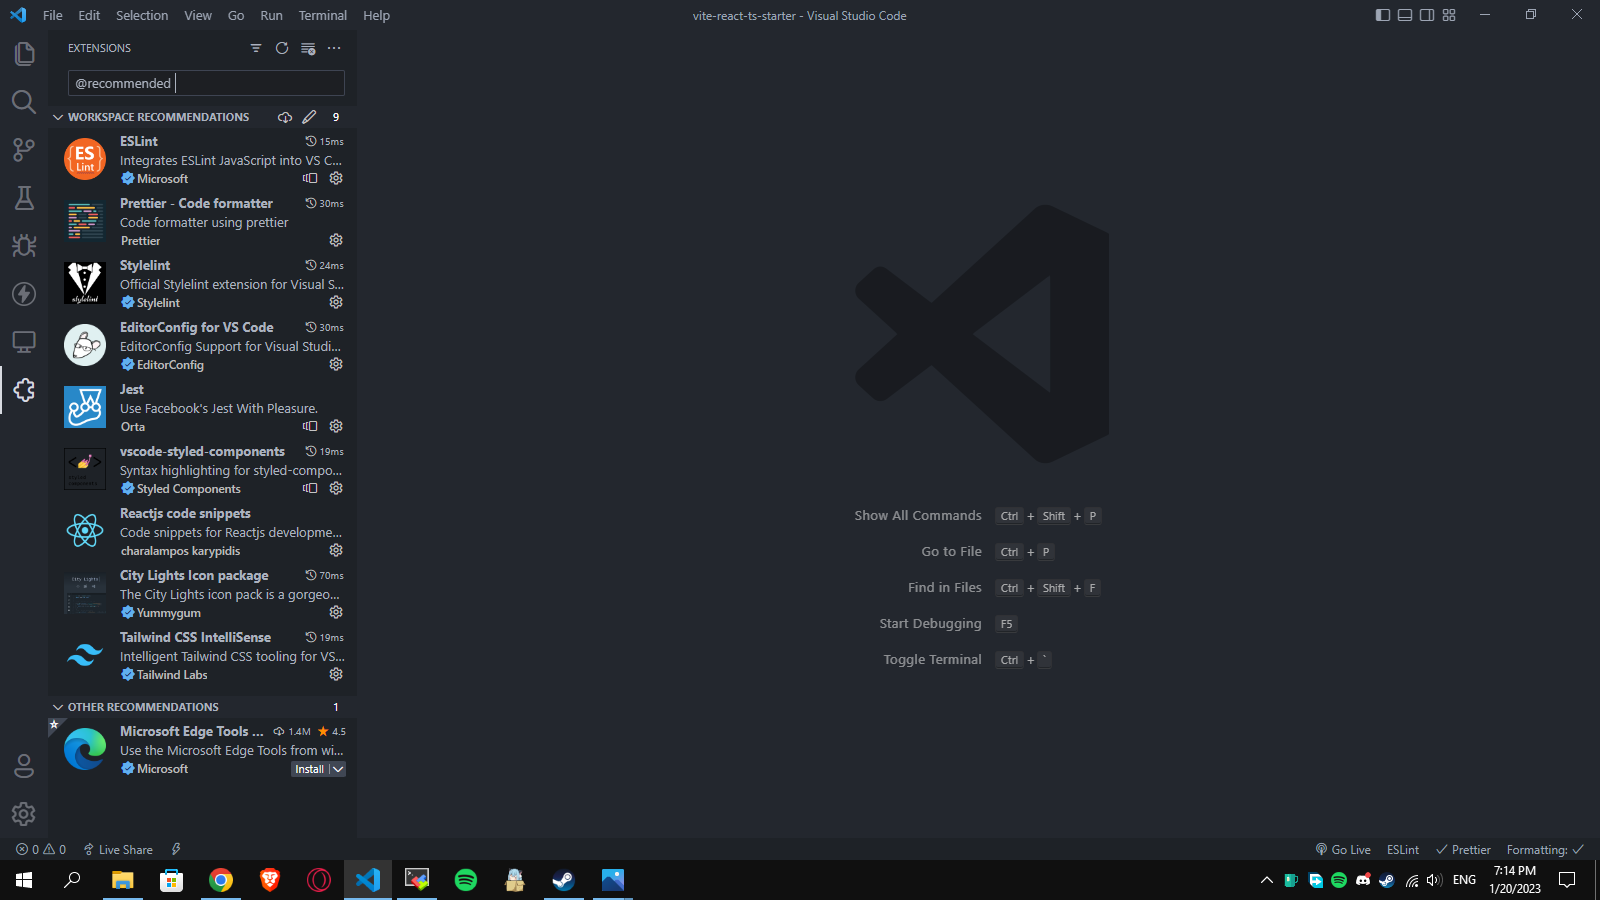Open Customize Layout button
1600x900 pixels.
pyautogui.click(x=1449, y=15)
